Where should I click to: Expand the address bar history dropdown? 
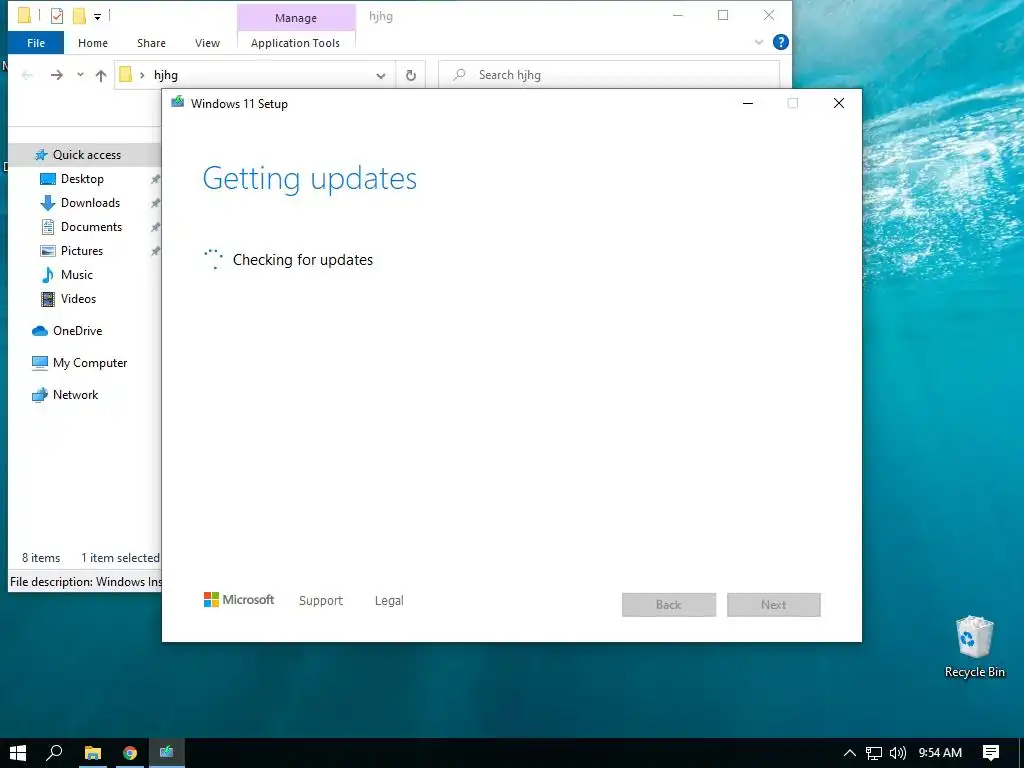[x=381, y=76]
